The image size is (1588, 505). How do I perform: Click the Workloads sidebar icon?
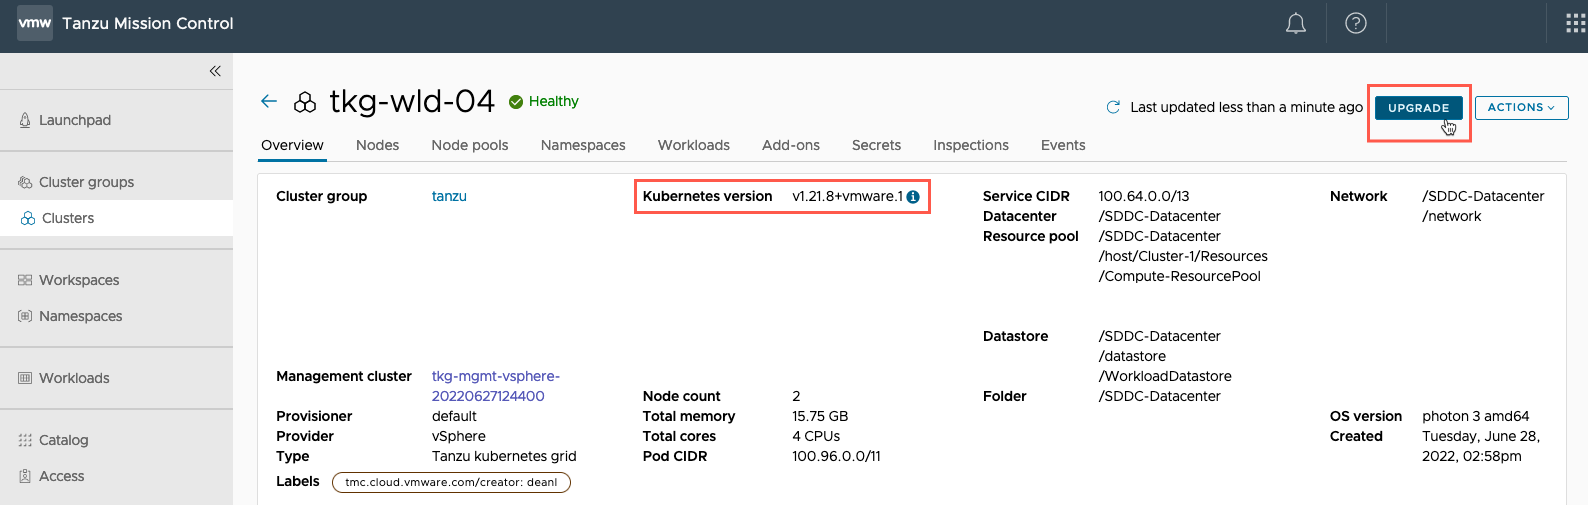pos(25,378)
